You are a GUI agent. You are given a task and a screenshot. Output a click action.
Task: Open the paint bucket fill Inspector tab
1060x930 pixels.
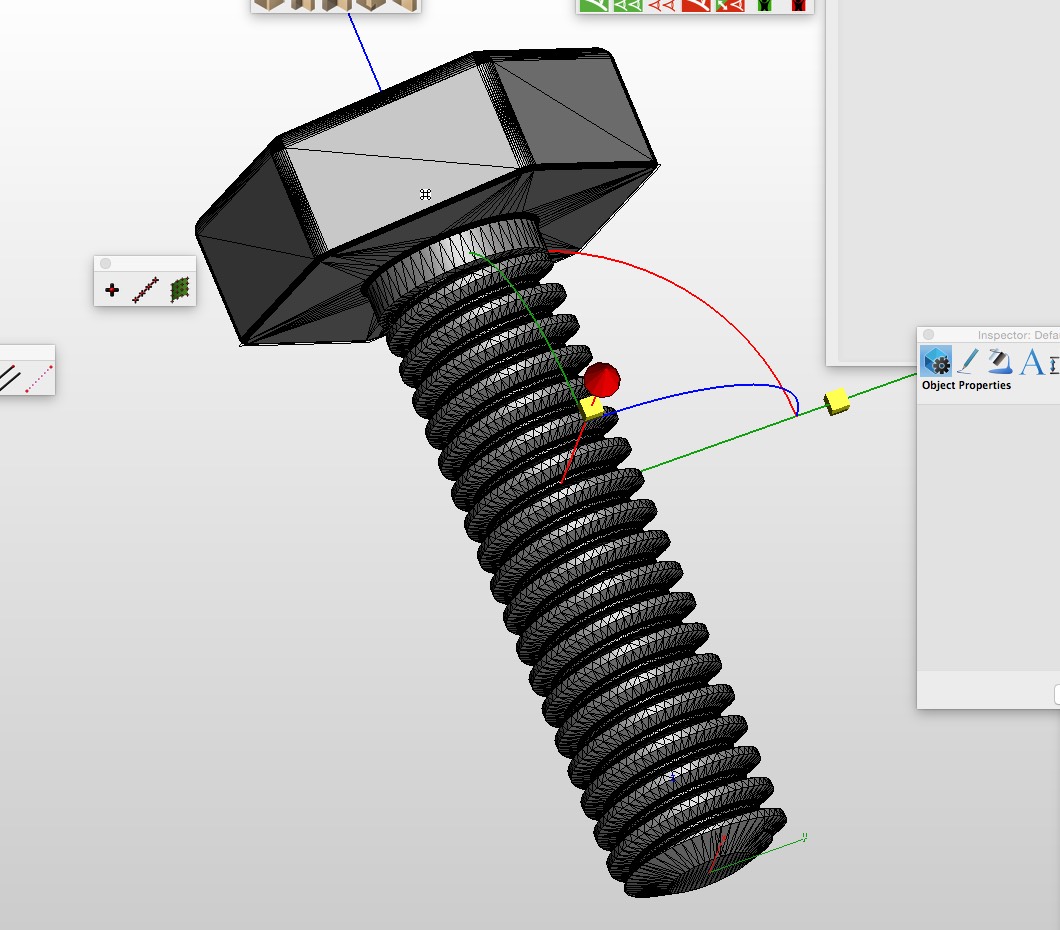(x=1000, y=361)
